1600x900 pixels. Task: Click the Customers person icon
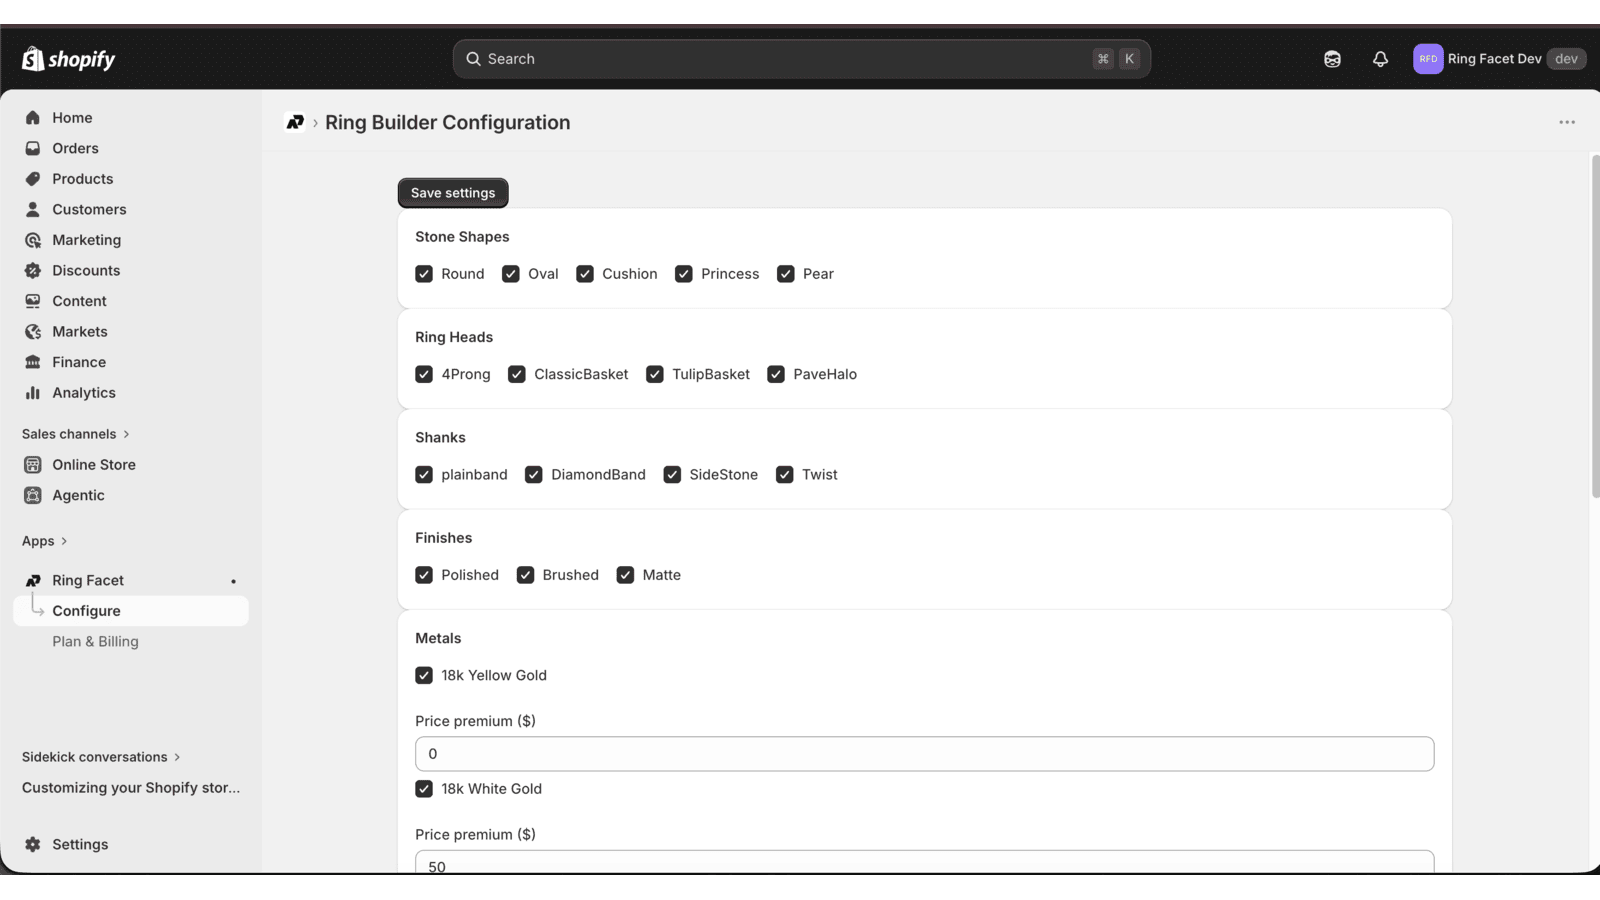click(33, 209)
